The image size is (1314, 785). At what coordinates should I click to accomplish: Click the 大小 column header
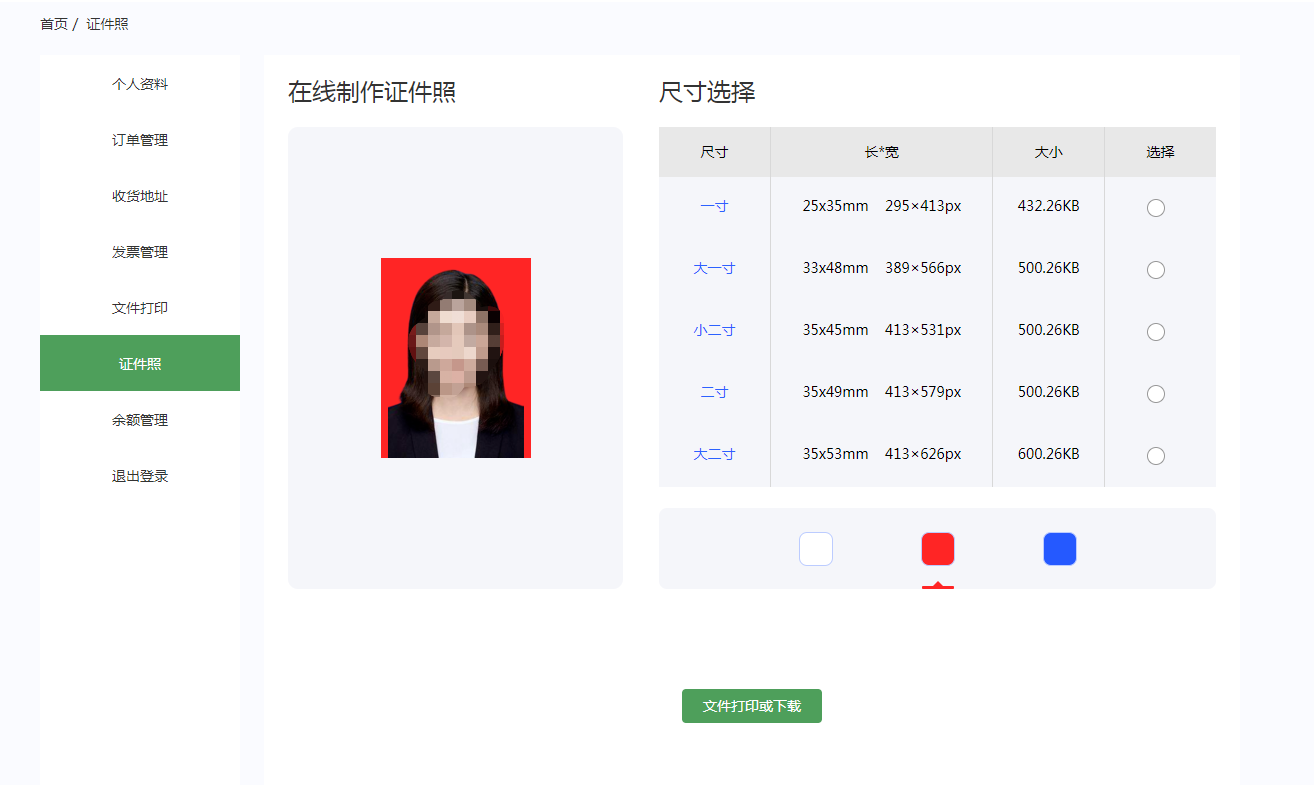tap(1048, 152)
